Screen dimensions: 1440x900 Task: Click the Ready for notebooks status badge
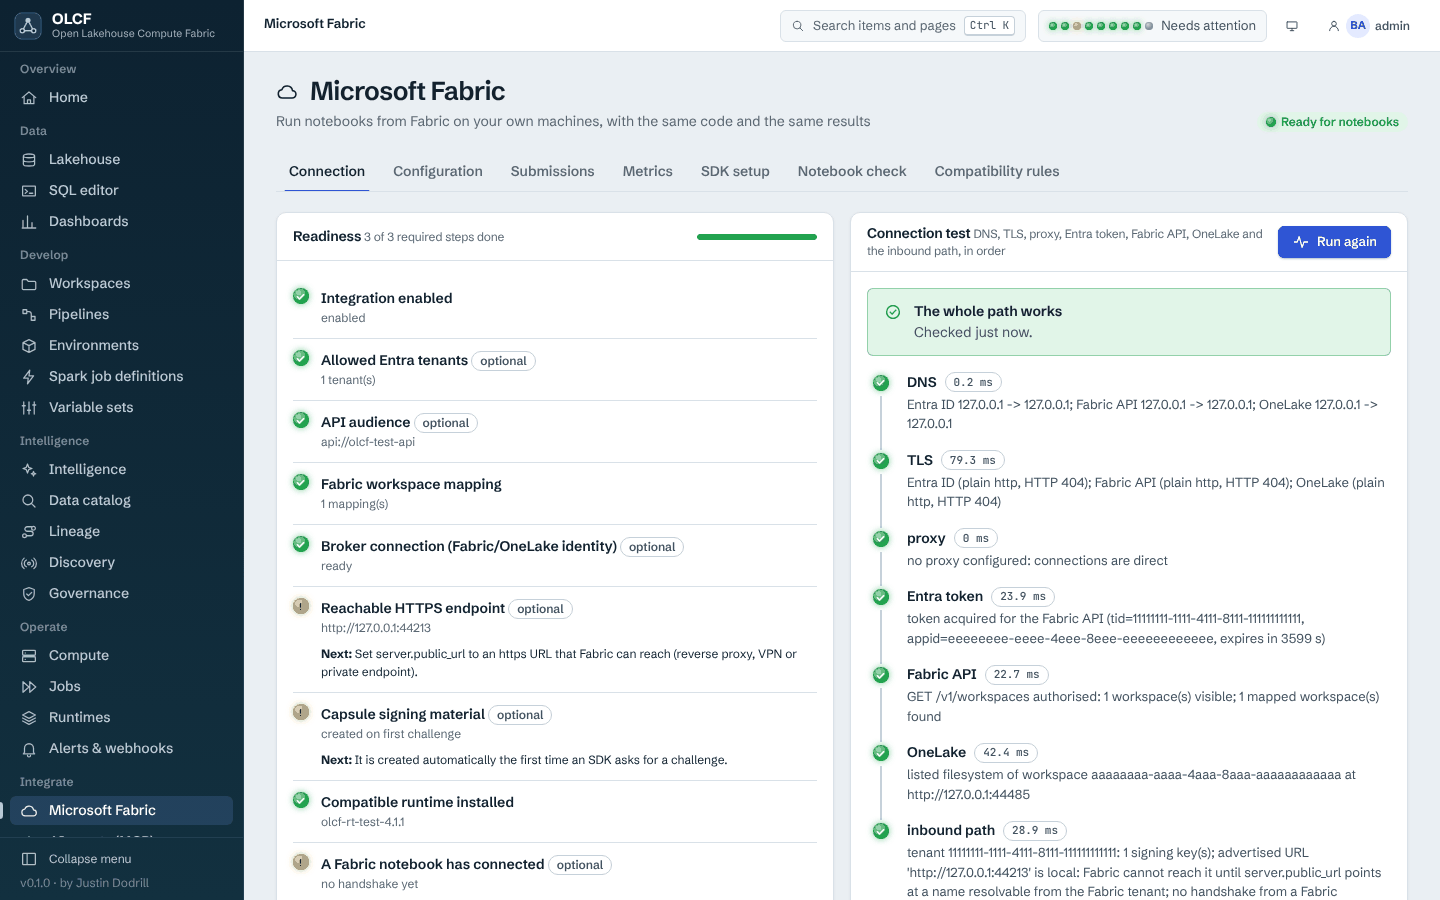[x=1332, y=122]
